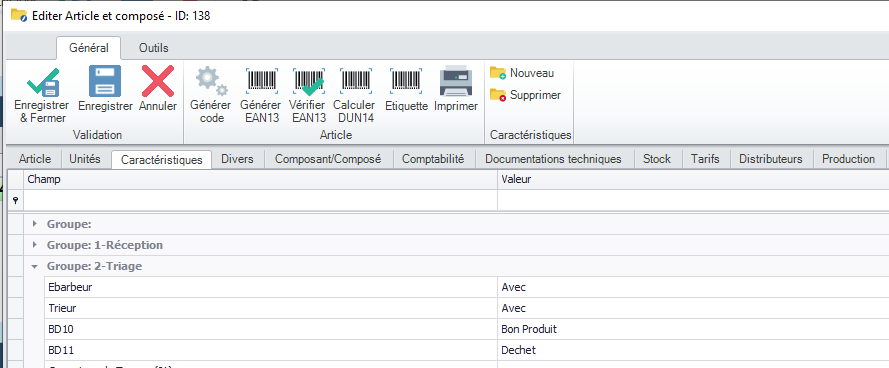Click the Avec value for Trieur
Image resolution: width=889 pixels, height=368 pixels.
[693, 308]
